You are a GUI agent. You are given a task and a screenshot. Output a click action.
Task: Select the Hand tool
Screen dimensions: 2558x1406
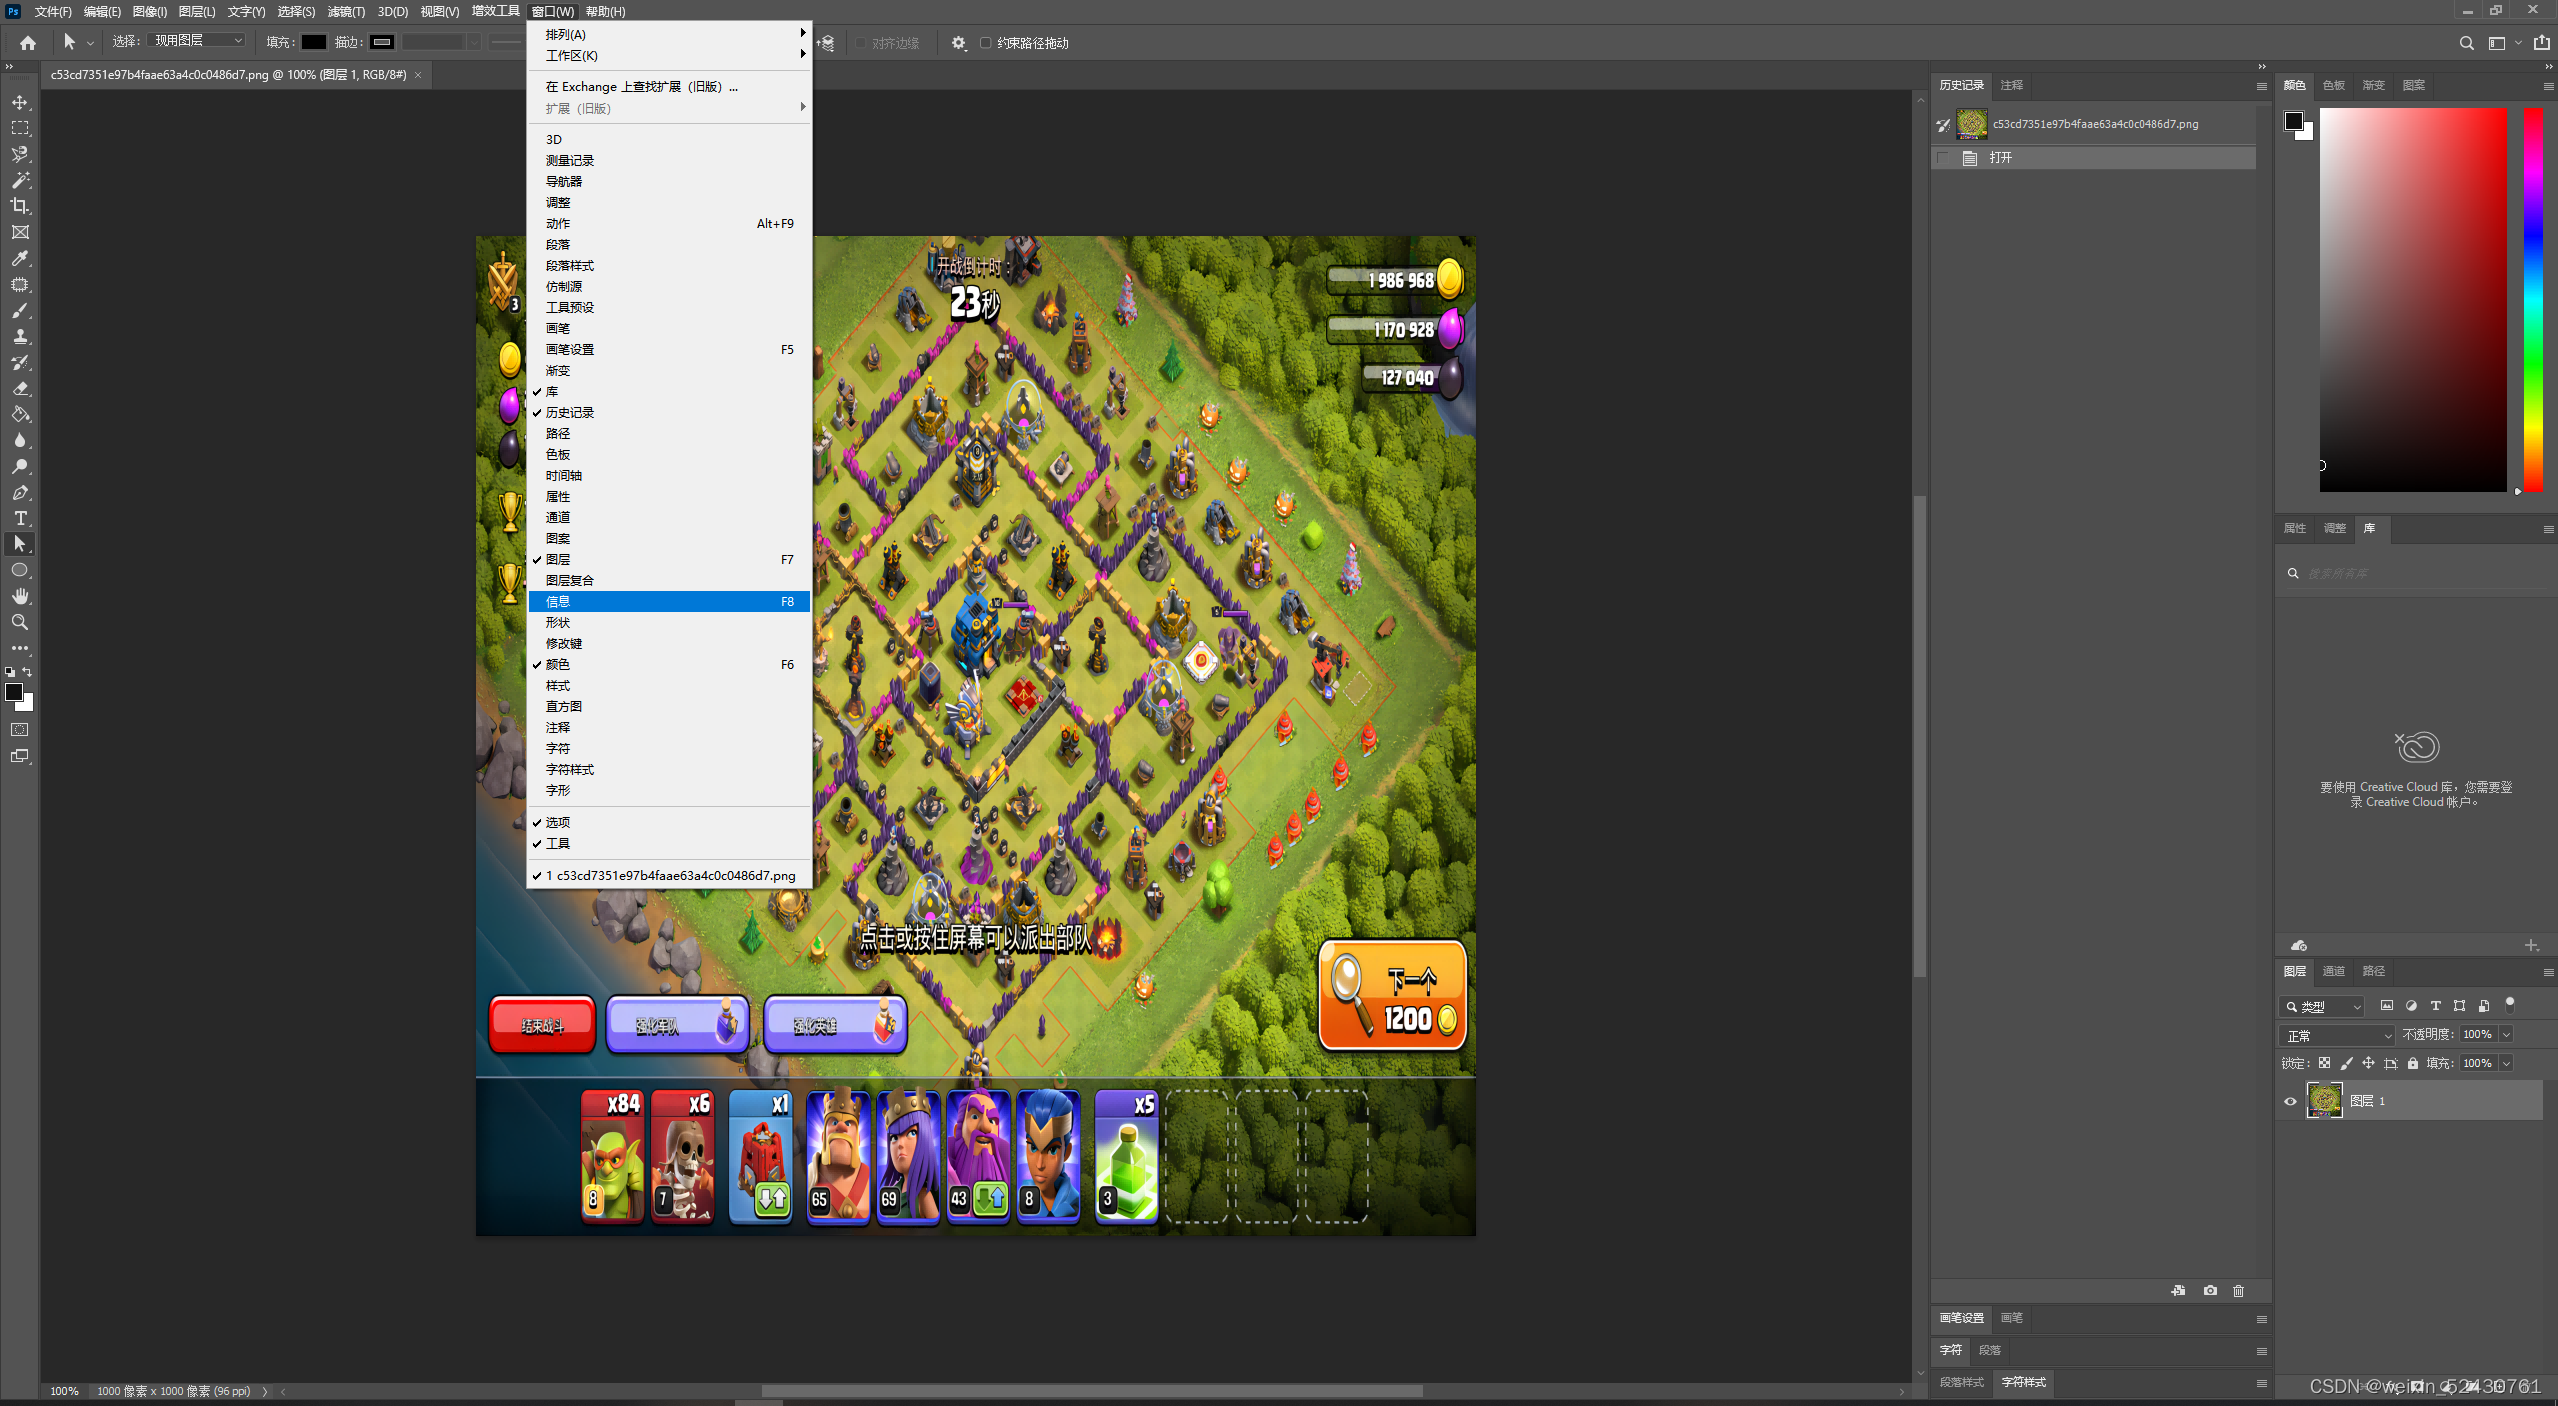(x=20, y=596)
